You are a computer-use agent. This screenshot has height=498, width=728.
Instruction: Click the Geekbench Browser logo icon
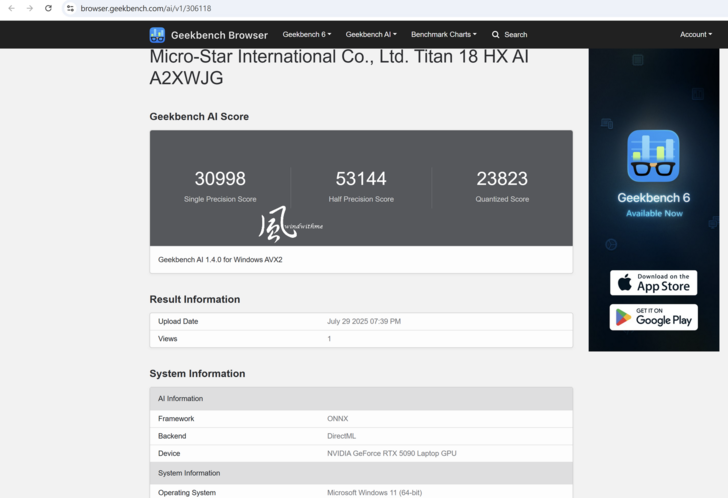click(x=157, y=35)
